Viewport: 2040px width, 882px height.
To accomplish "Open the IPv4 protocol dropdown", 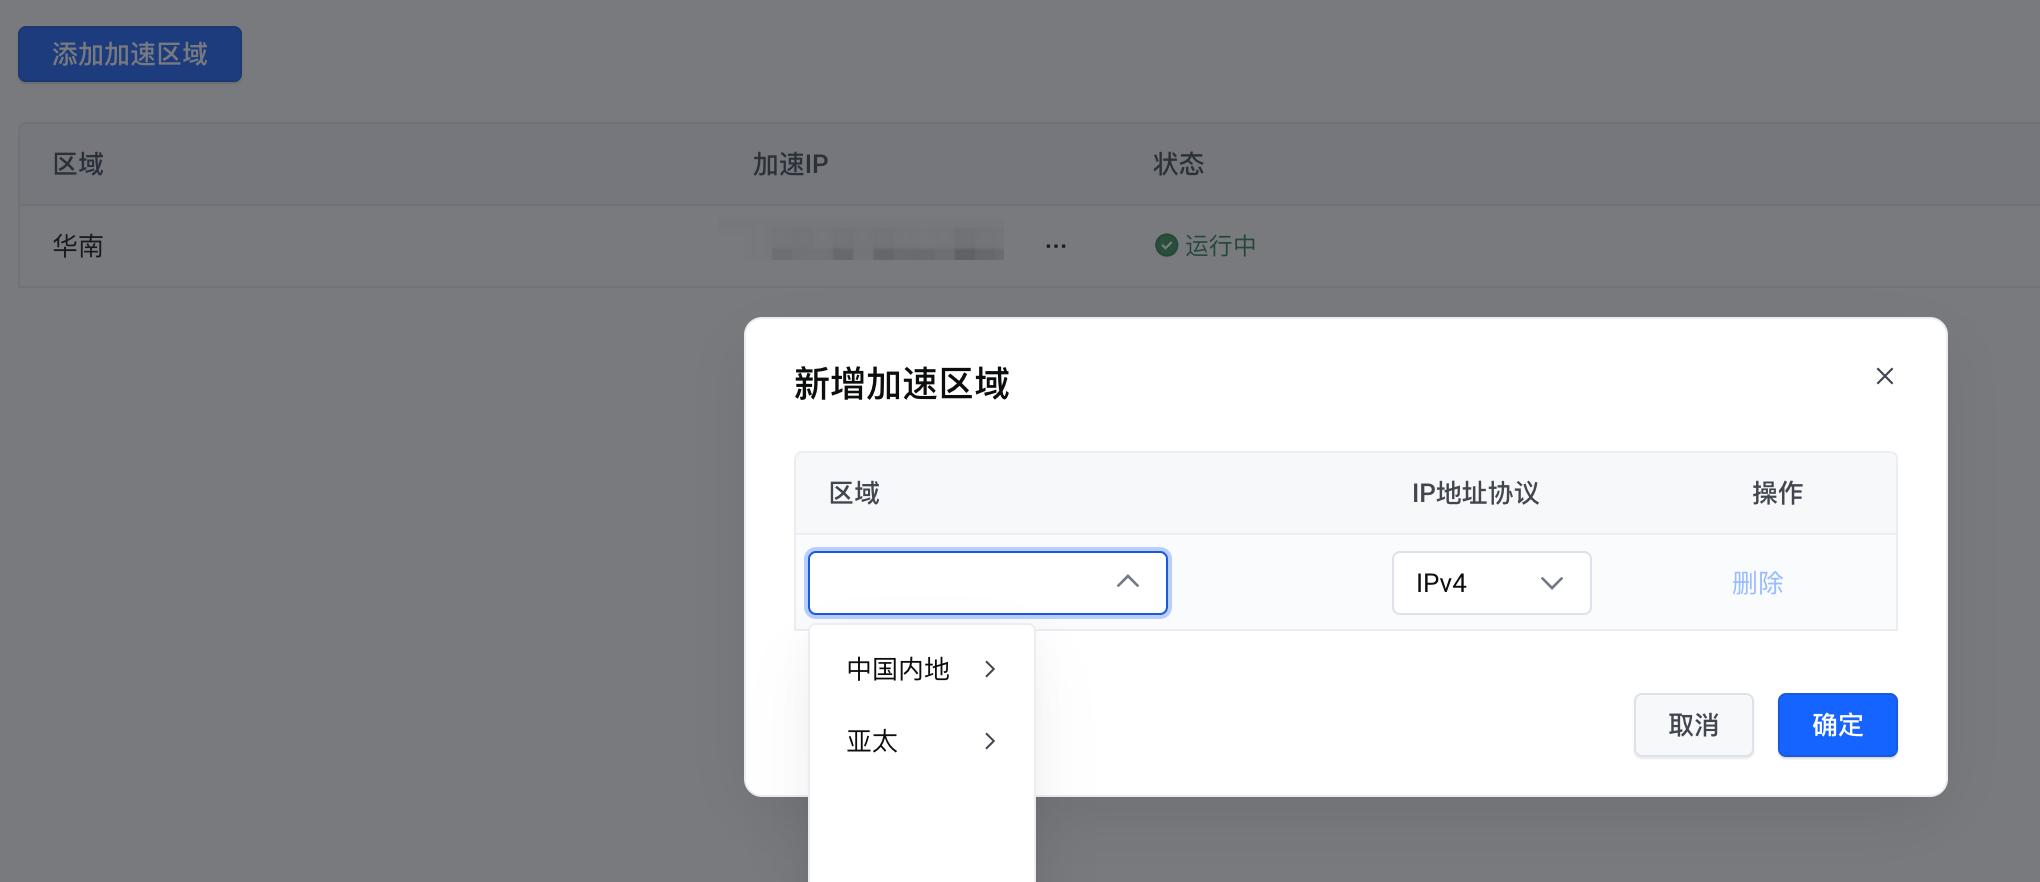I will (1491, 583).
